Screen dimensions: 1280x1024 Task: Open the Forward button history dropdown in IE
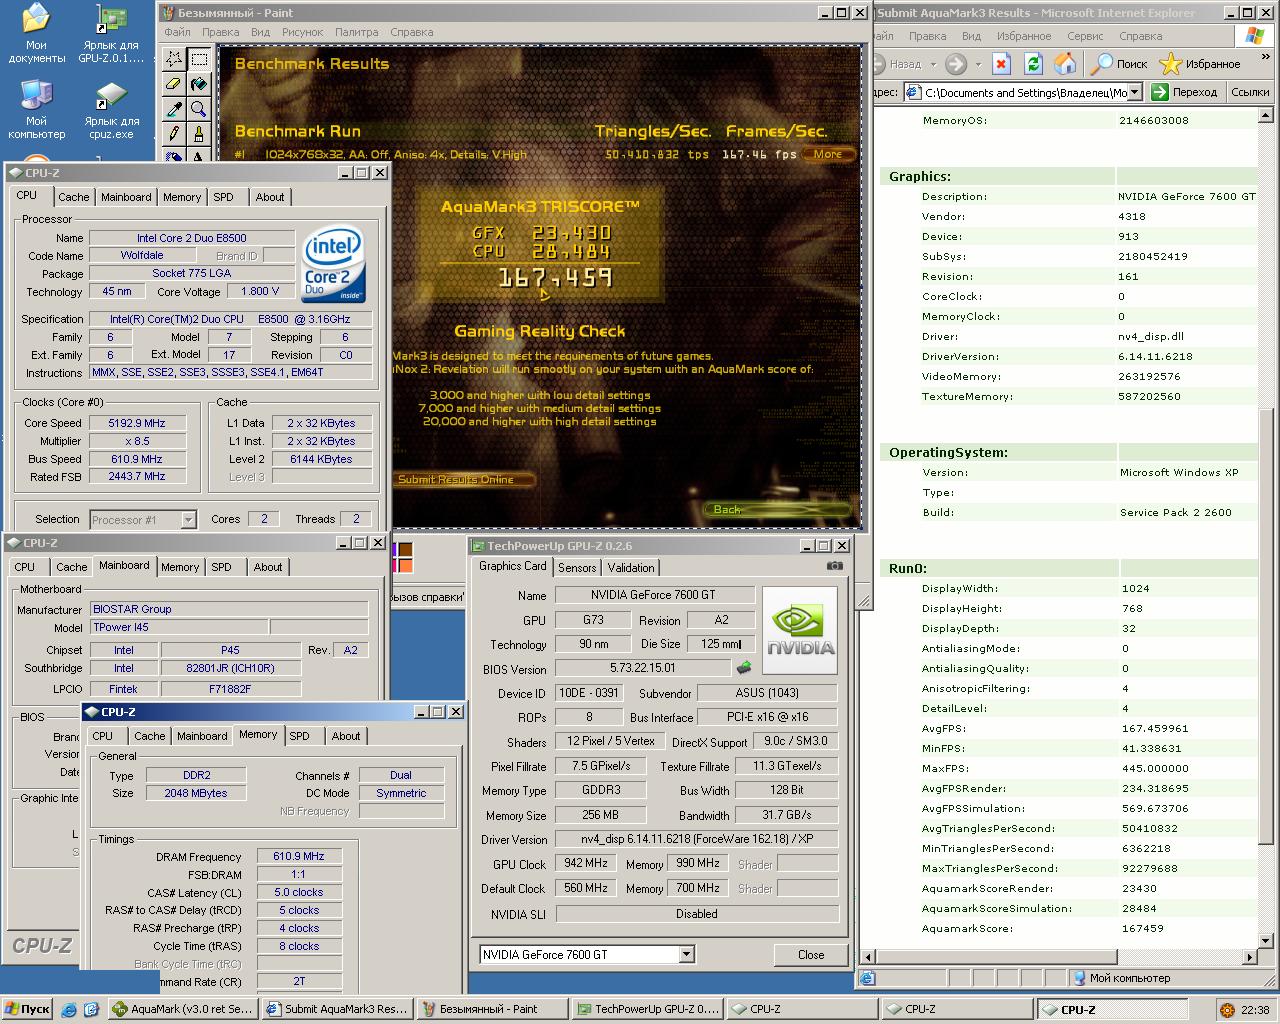[976, 64]
